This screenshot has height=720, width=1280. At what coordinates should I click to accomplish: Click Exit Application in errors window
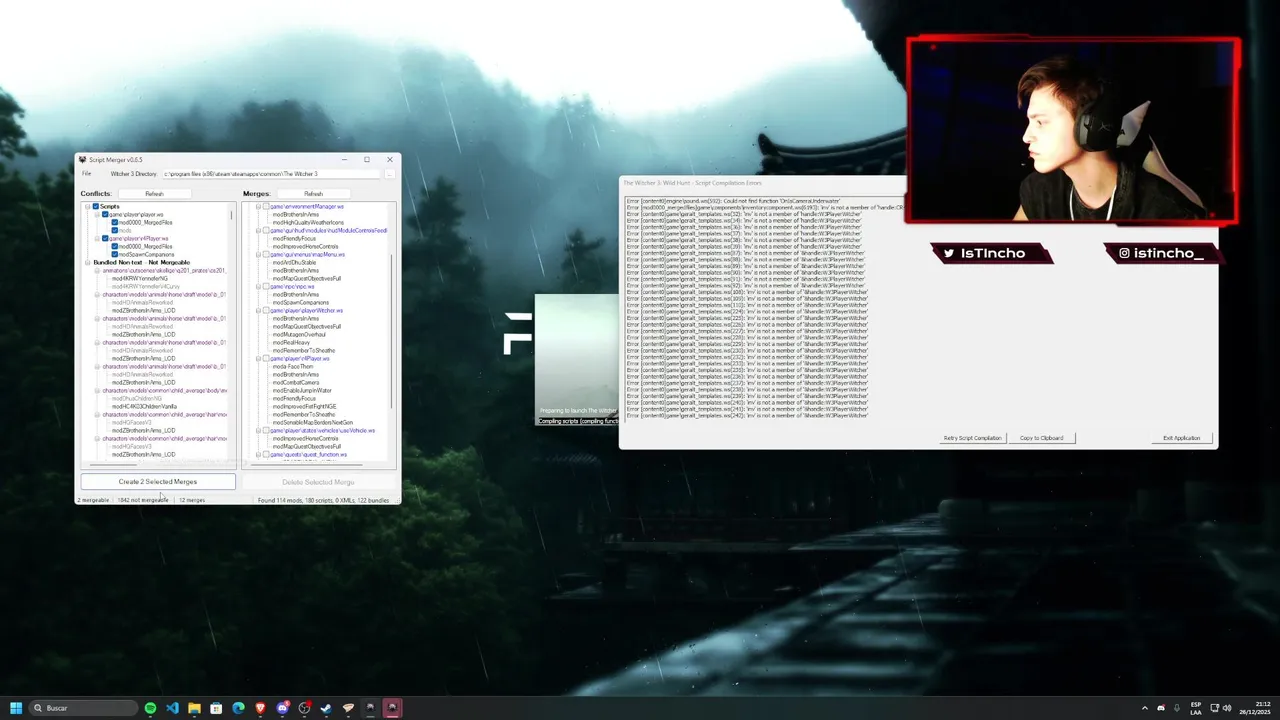coord(1181,438)
